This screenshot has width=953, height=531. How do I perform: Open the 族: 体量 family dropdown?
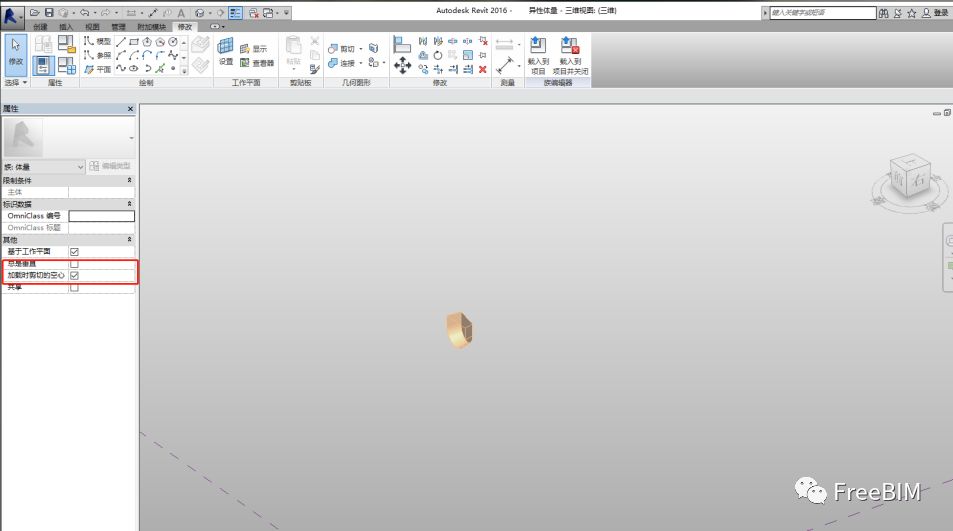click(43, 166)
